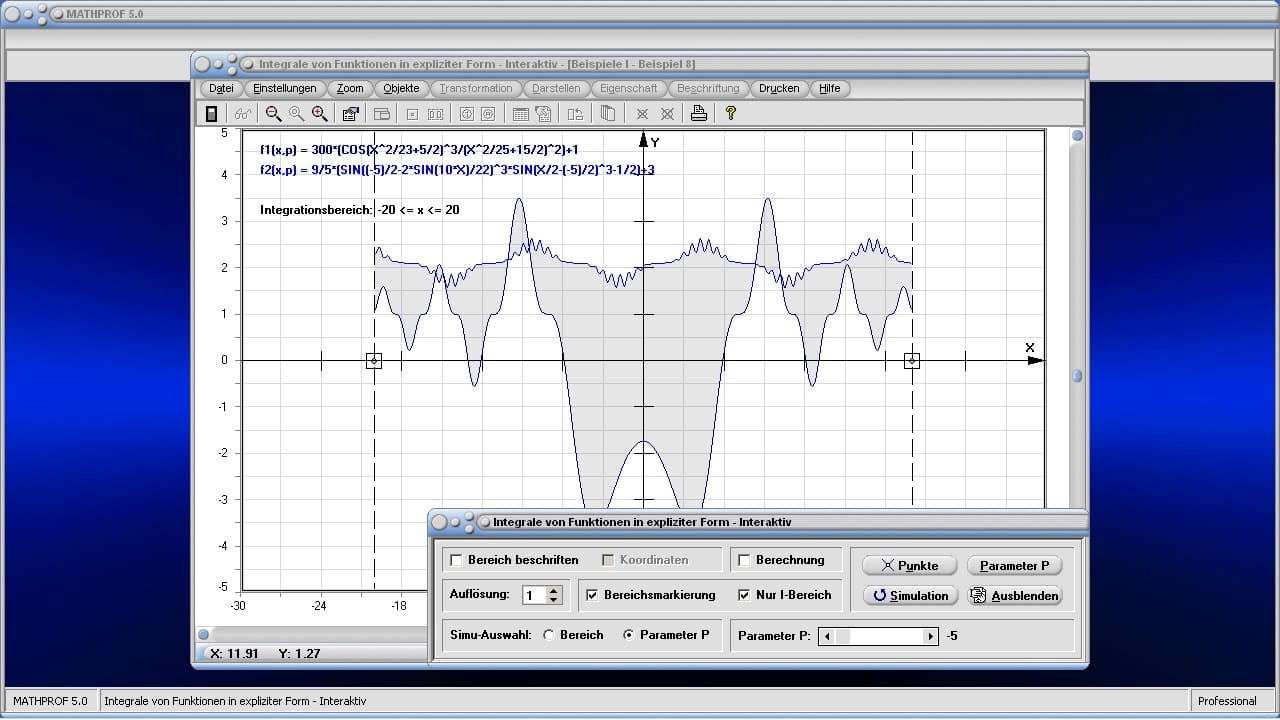The height and width of the screenshot is (720, 1280).
Task: Click the Parameter P slider thumb
Action: click(x=843, y=636)
